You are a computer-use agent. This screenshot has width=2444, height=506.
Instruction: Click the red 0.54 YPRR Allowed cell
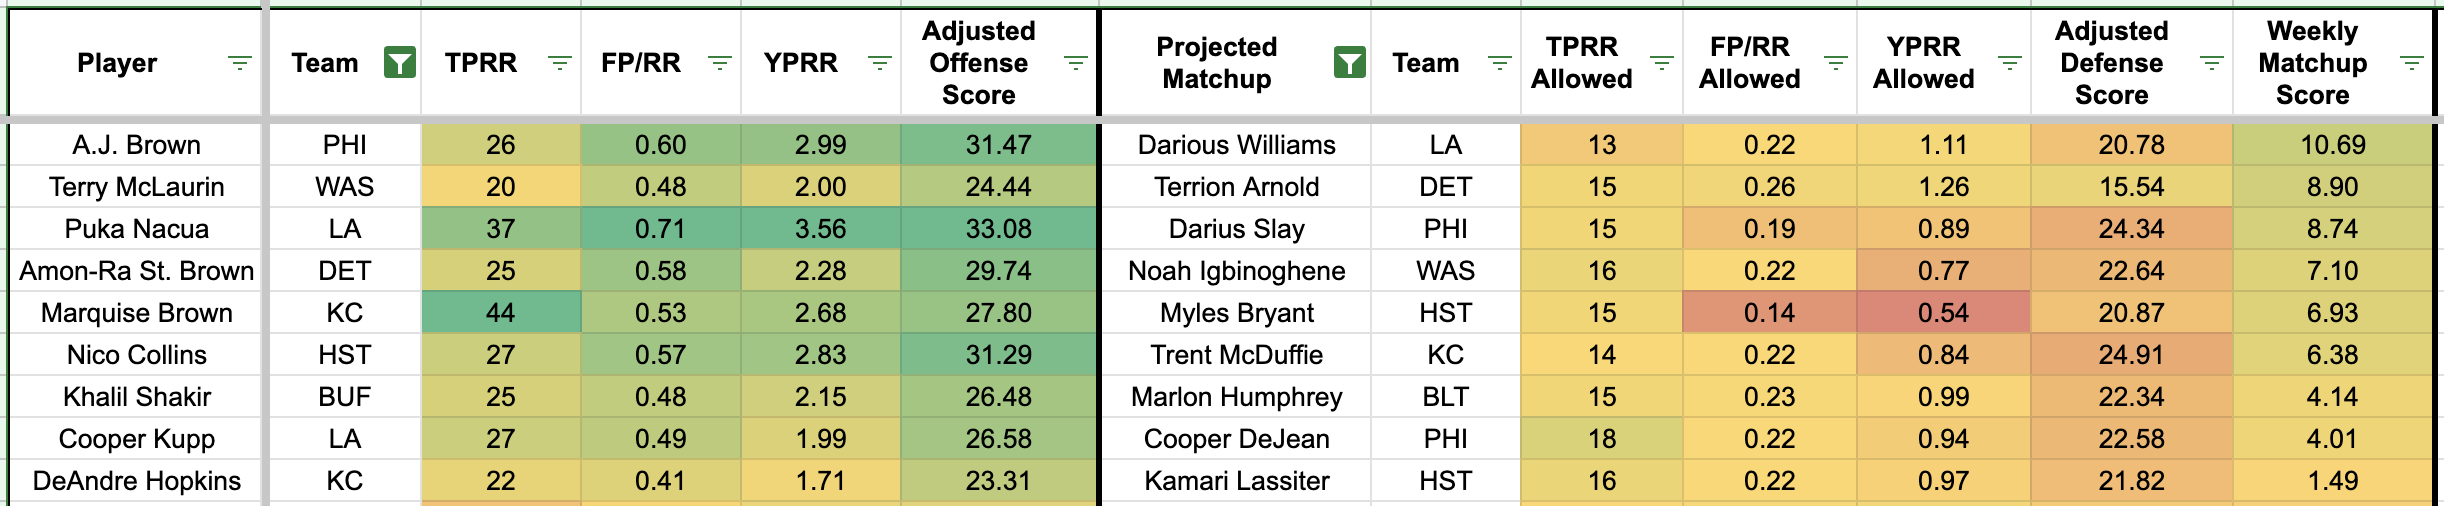1943,313
